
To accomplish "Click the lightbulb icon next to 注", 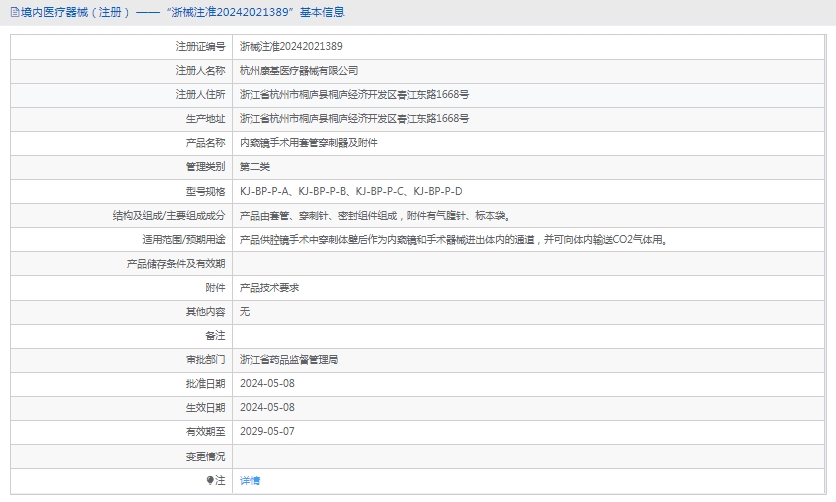I will point(210,481).
